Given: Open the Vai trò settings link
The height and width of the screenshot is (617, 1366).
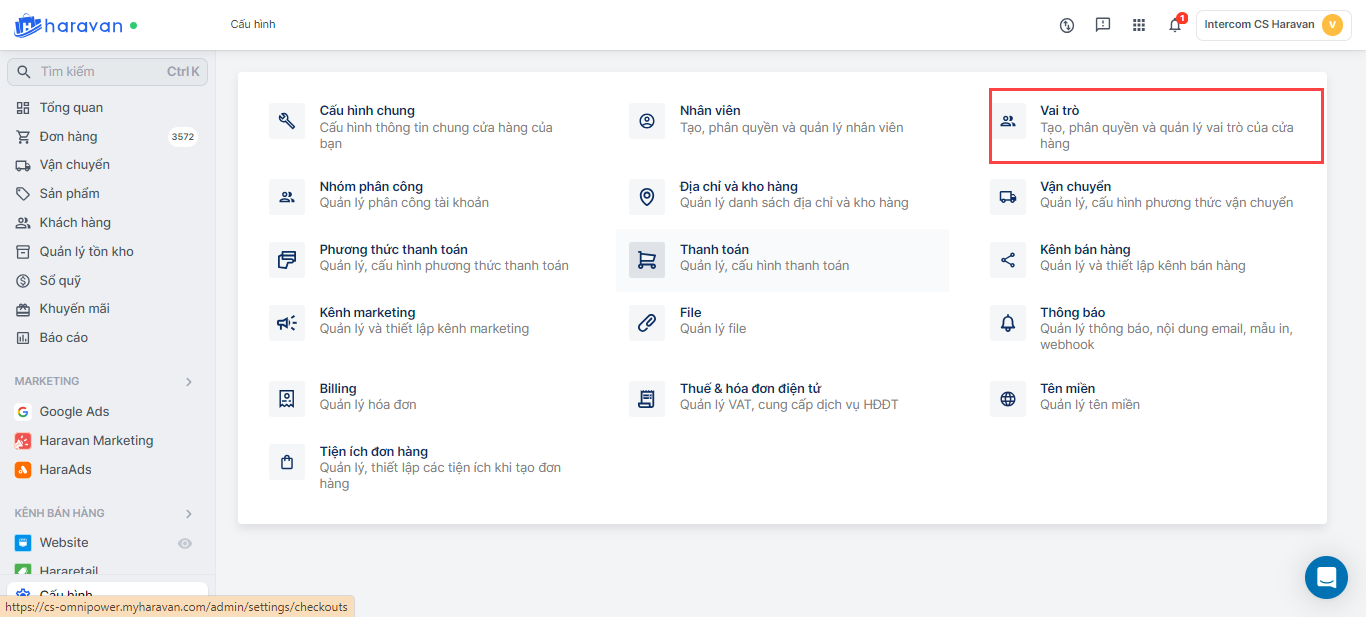Looking at the screenshot, I should tap(1059, 111).
